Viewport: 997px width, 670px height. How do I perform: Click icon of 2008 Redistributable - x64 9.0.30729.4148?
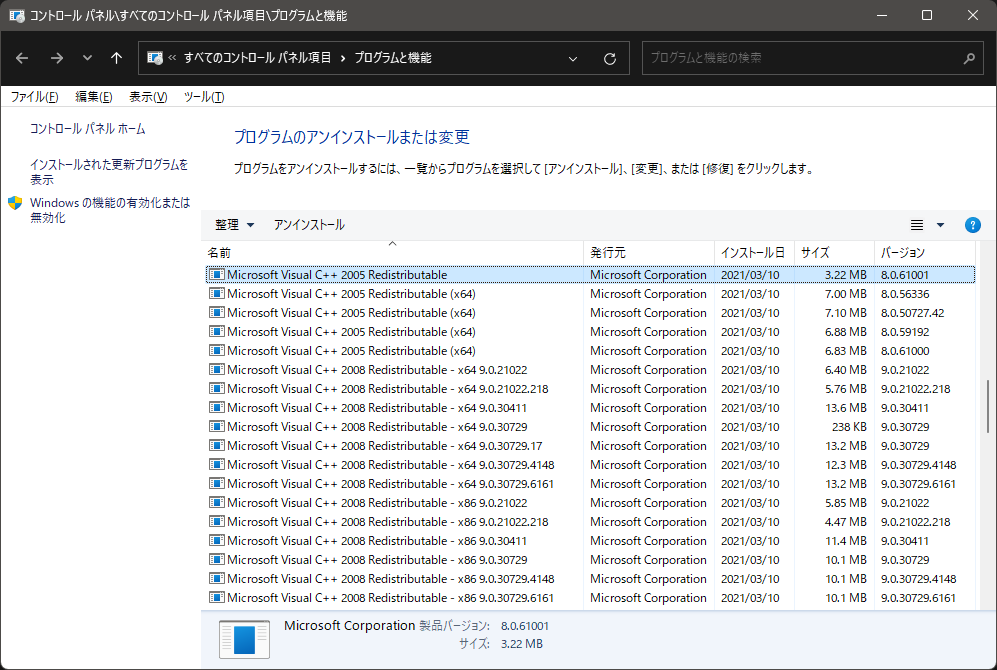(x=217, y=465)
